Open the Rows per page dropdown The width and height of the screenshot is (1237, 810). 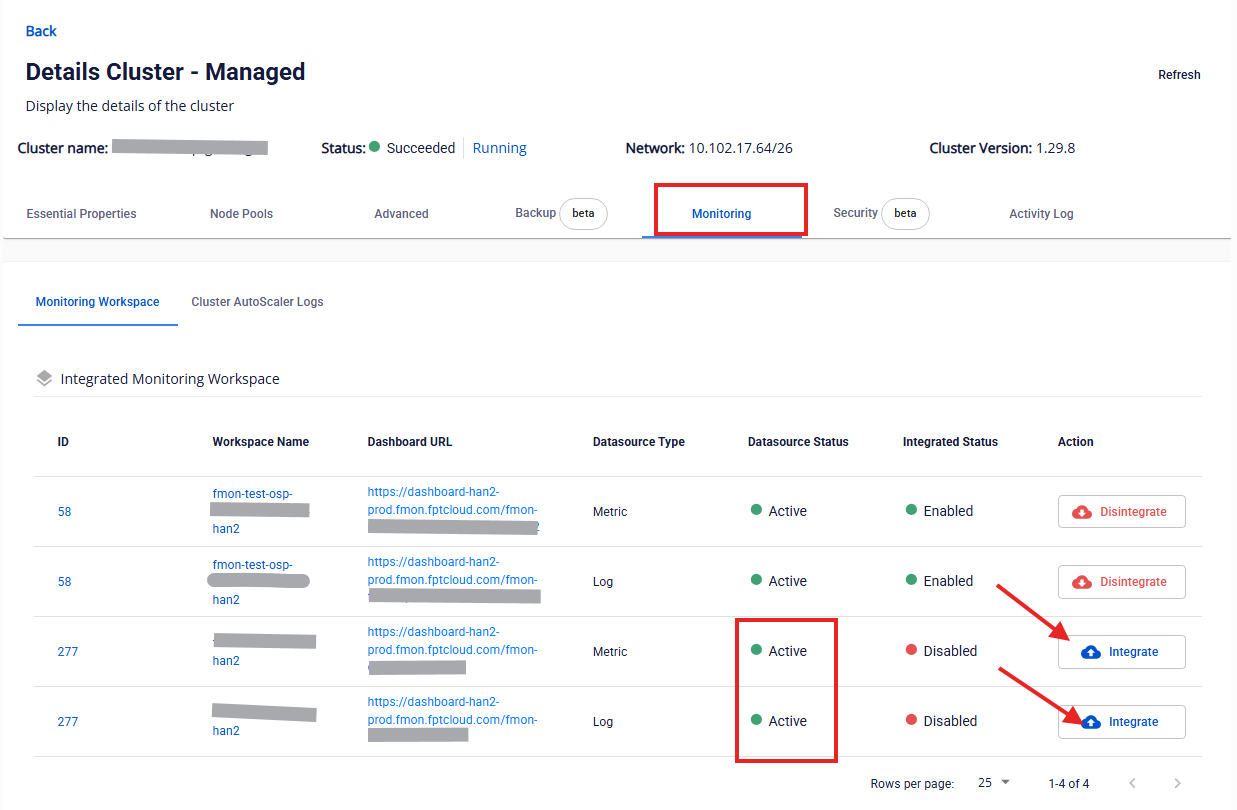coord(994,783)
